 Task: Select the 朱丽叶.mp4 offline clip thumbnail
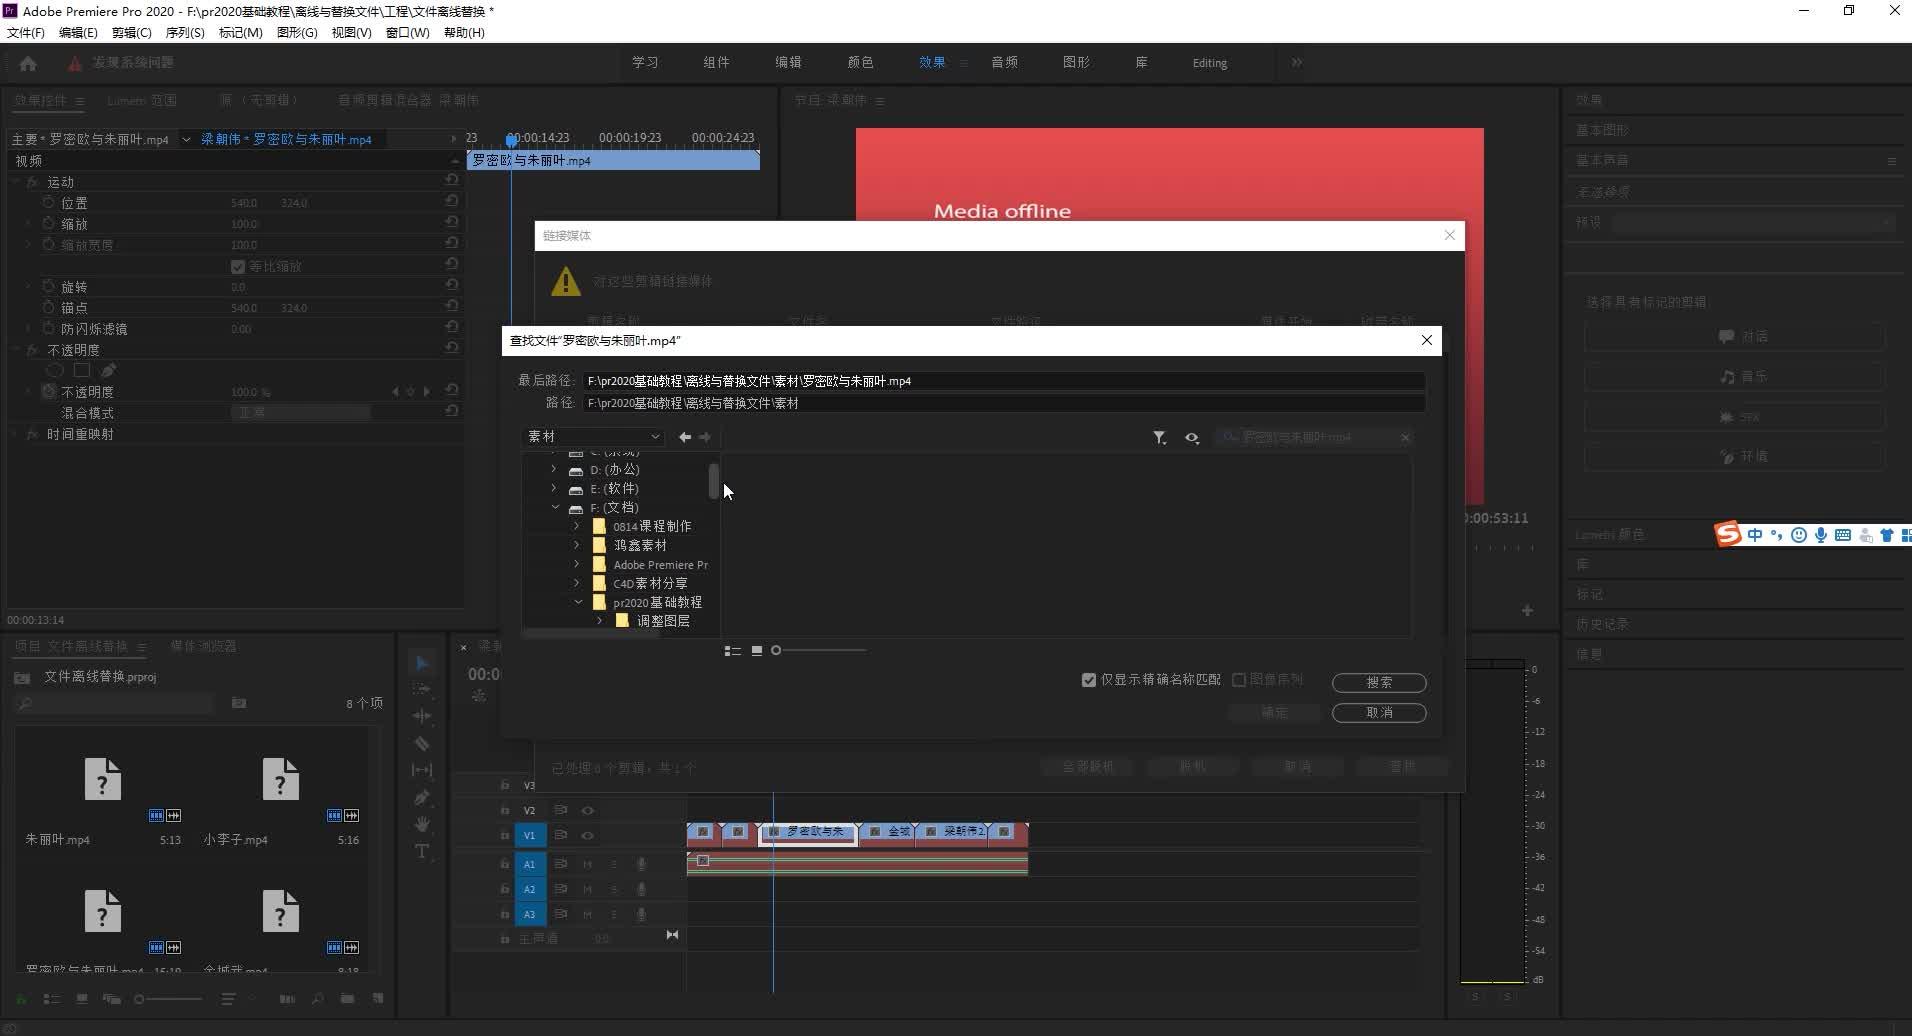pos(102,779)
